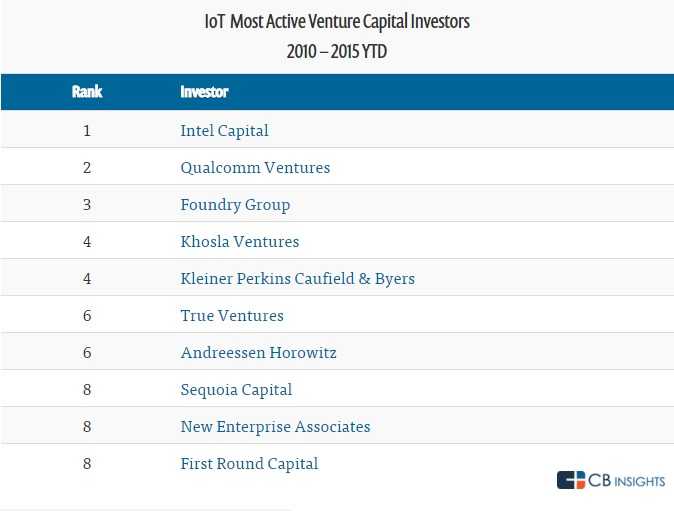The image size is (674, 511).
Task: Click the Rank column header
Action: [x=87, y=92]
